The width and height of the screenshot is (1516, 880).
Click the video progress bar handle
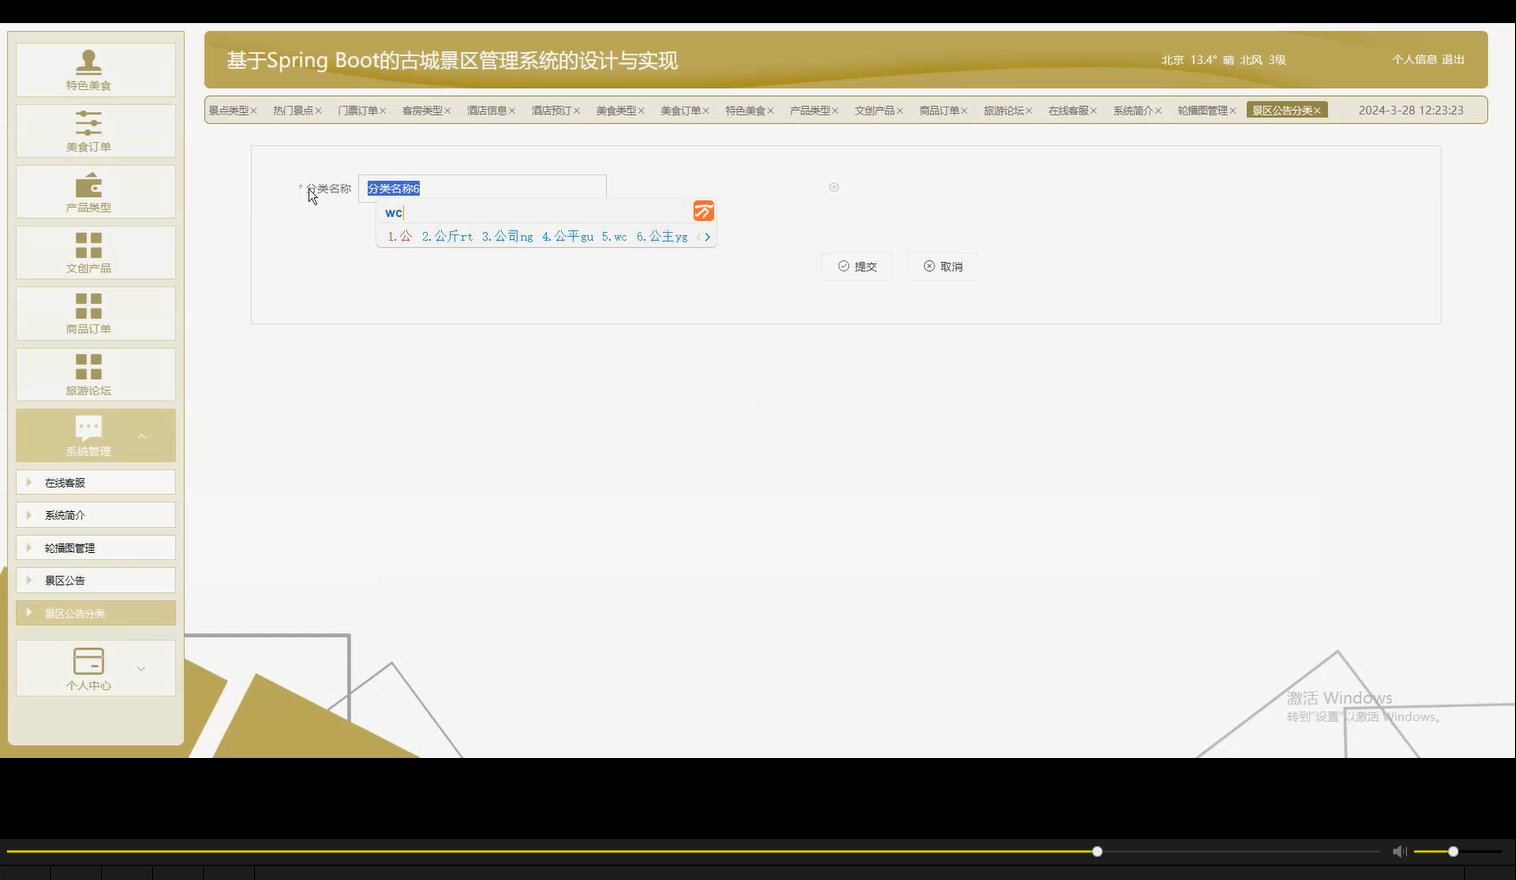(x=1097, y=851)
